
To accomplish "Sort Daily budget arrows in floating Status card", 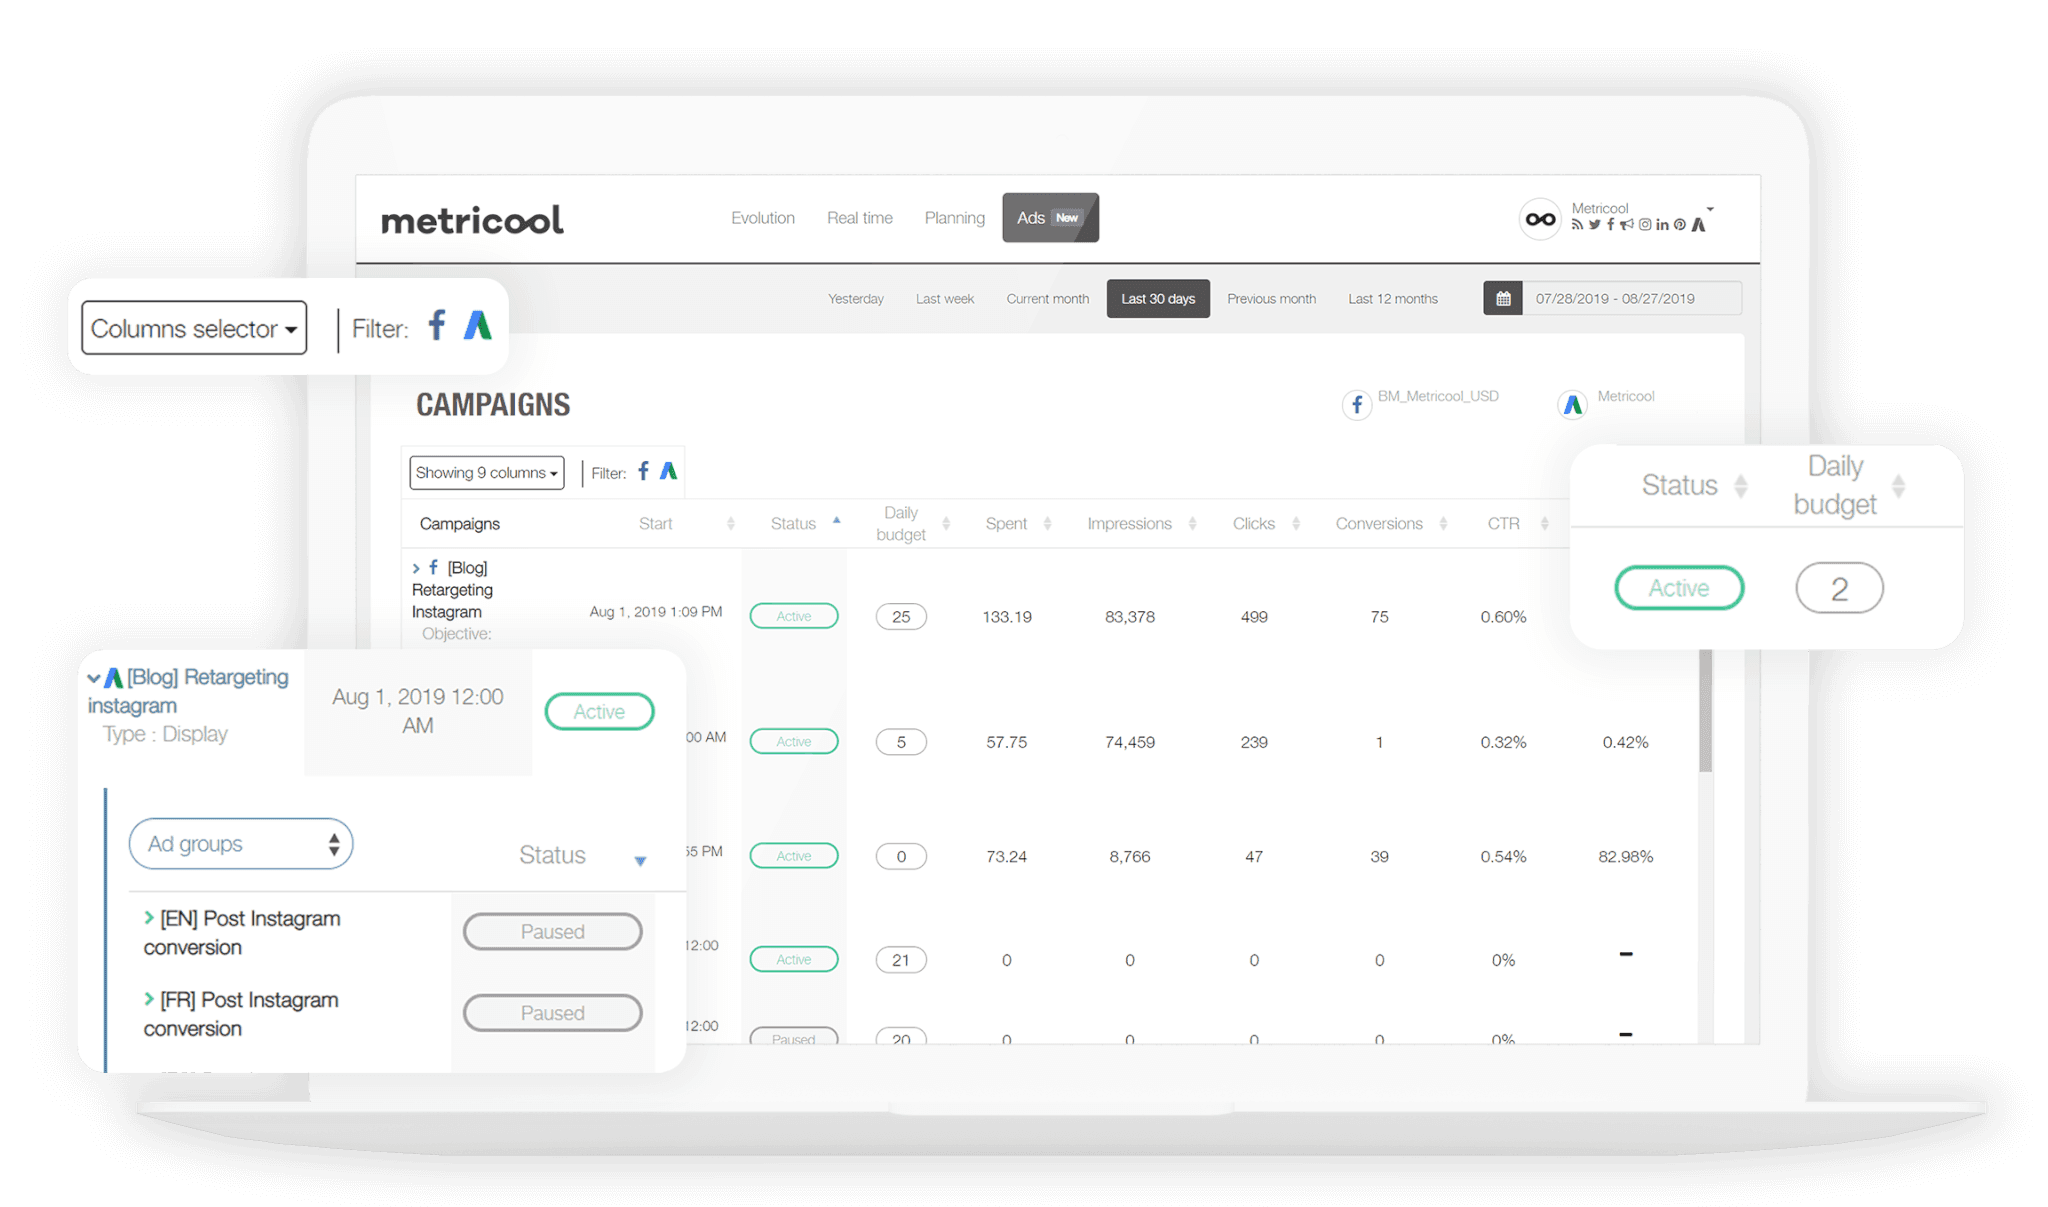I will [x=1898, y=486].
